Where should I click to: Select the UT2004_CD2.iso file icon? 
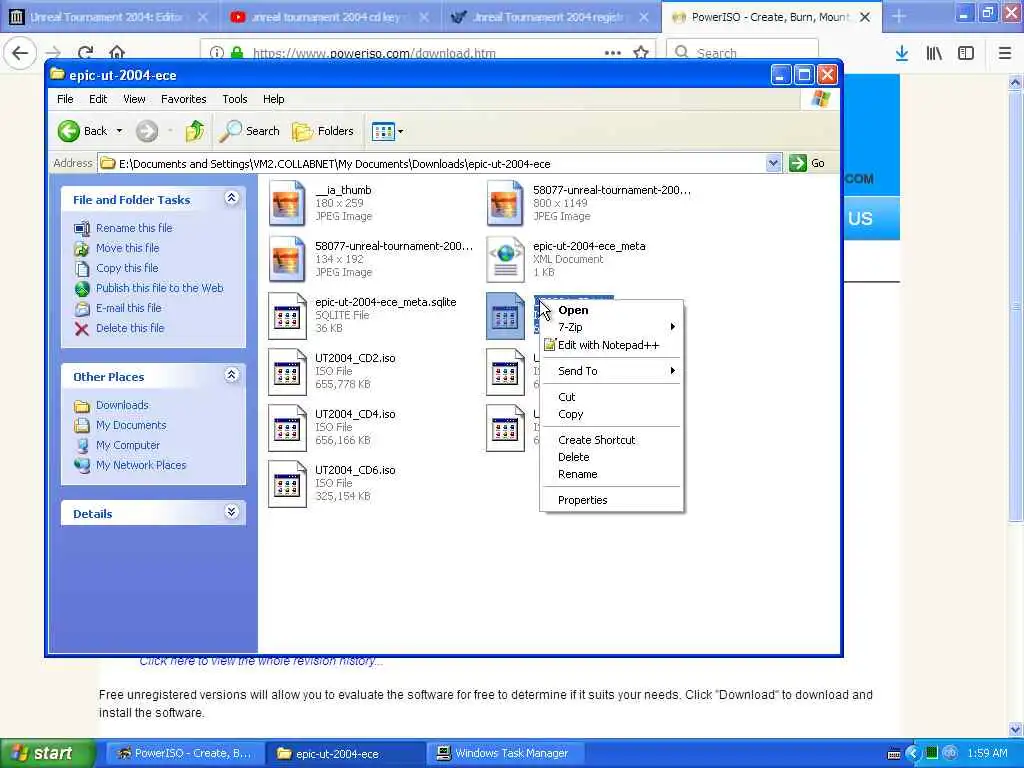(x=287, y=372)
